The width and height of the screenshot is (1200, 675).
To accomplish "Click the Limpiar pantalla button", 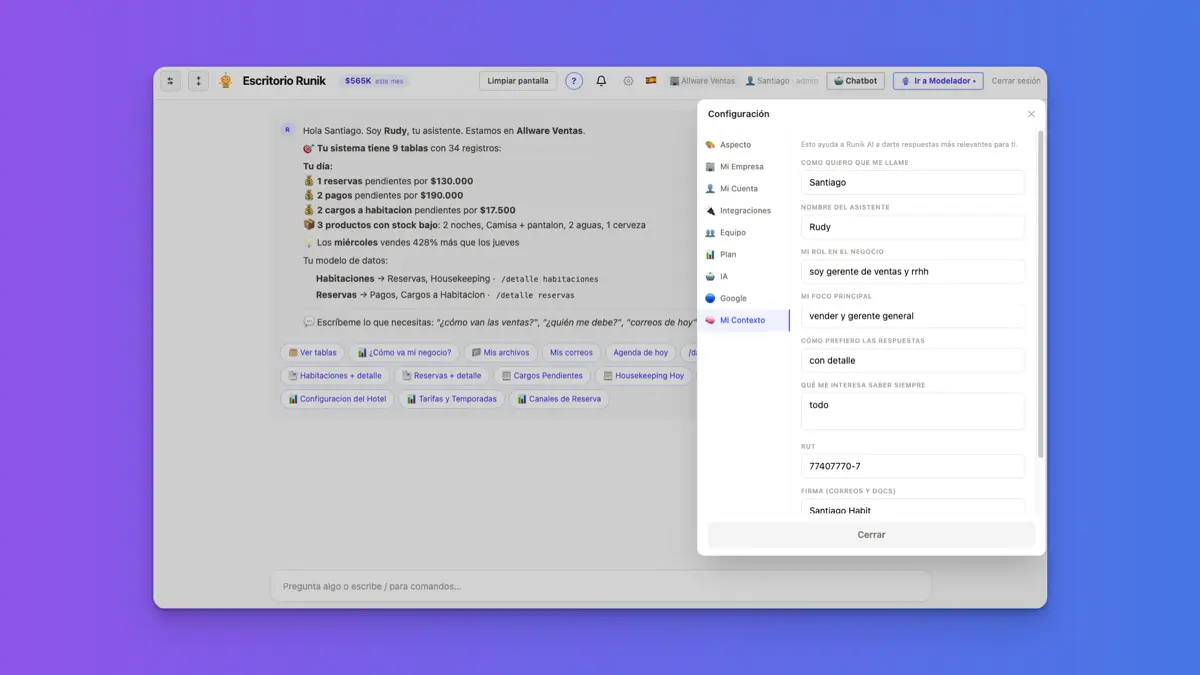I will coord(518,81).
